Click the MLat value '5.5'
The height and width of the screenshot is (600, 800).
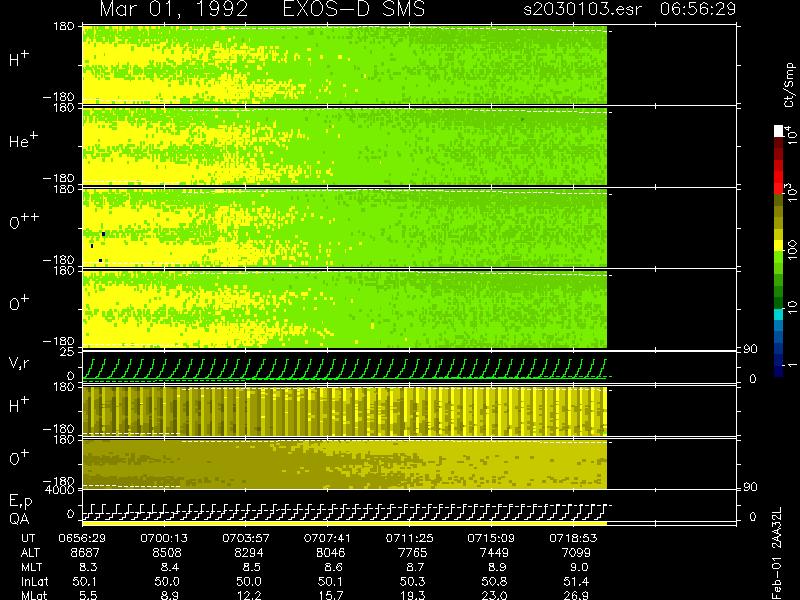click(x=88, y=595)
